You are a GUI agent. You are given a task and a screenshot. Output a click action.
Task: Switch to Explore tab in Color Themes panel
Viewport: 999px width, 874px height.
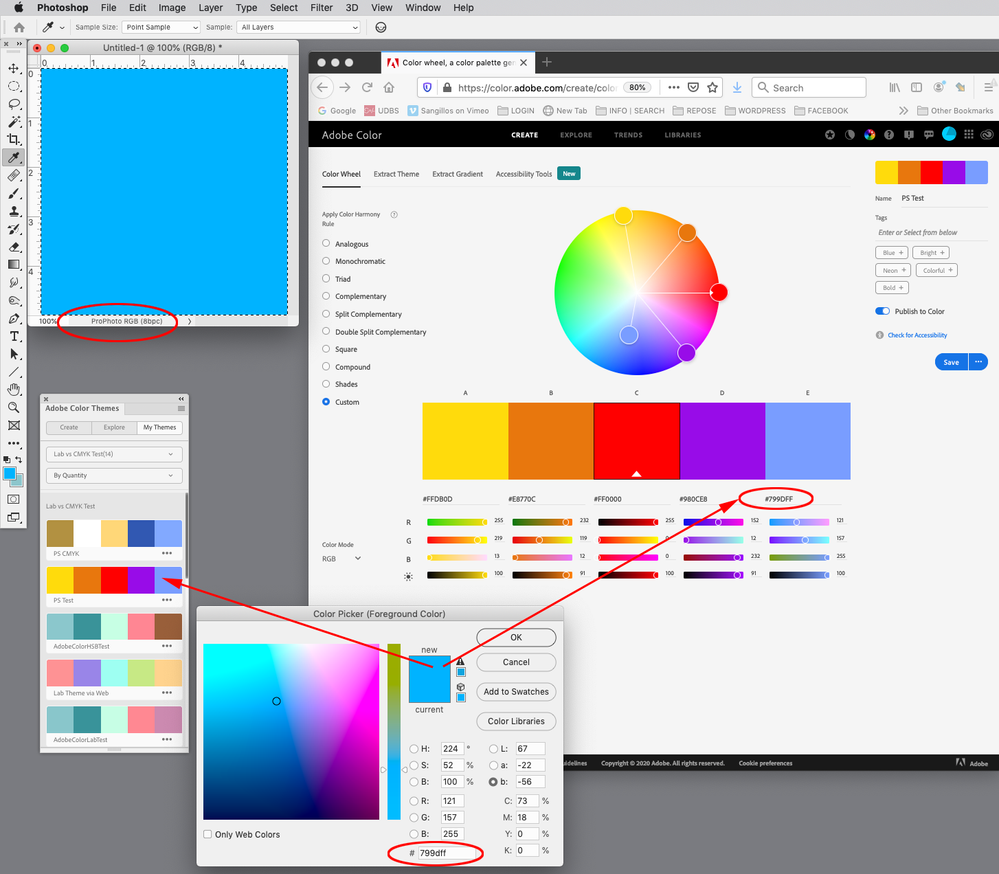tap(114, 427)
